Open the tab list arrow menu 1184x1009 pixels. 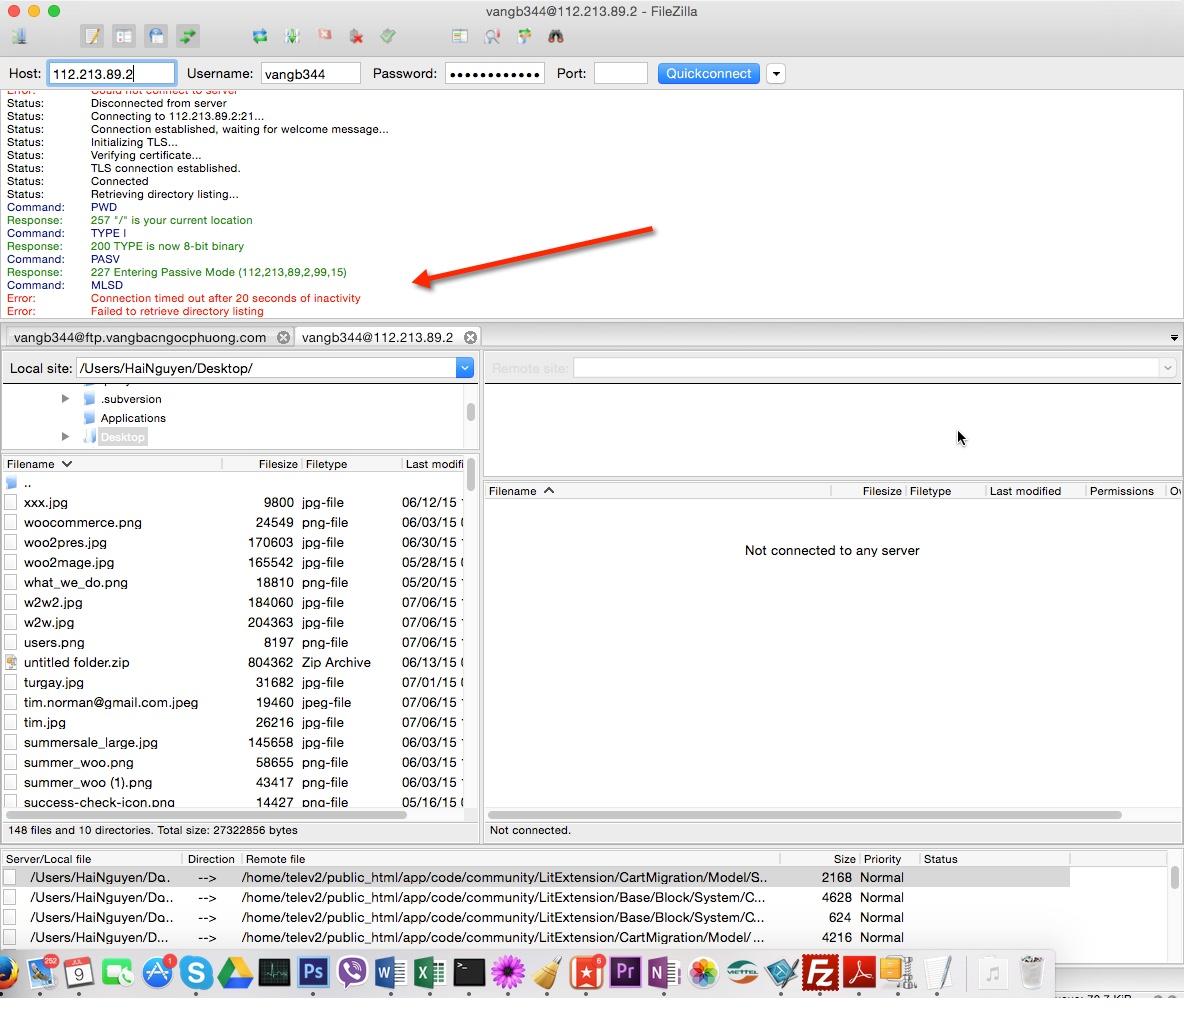1174,338
